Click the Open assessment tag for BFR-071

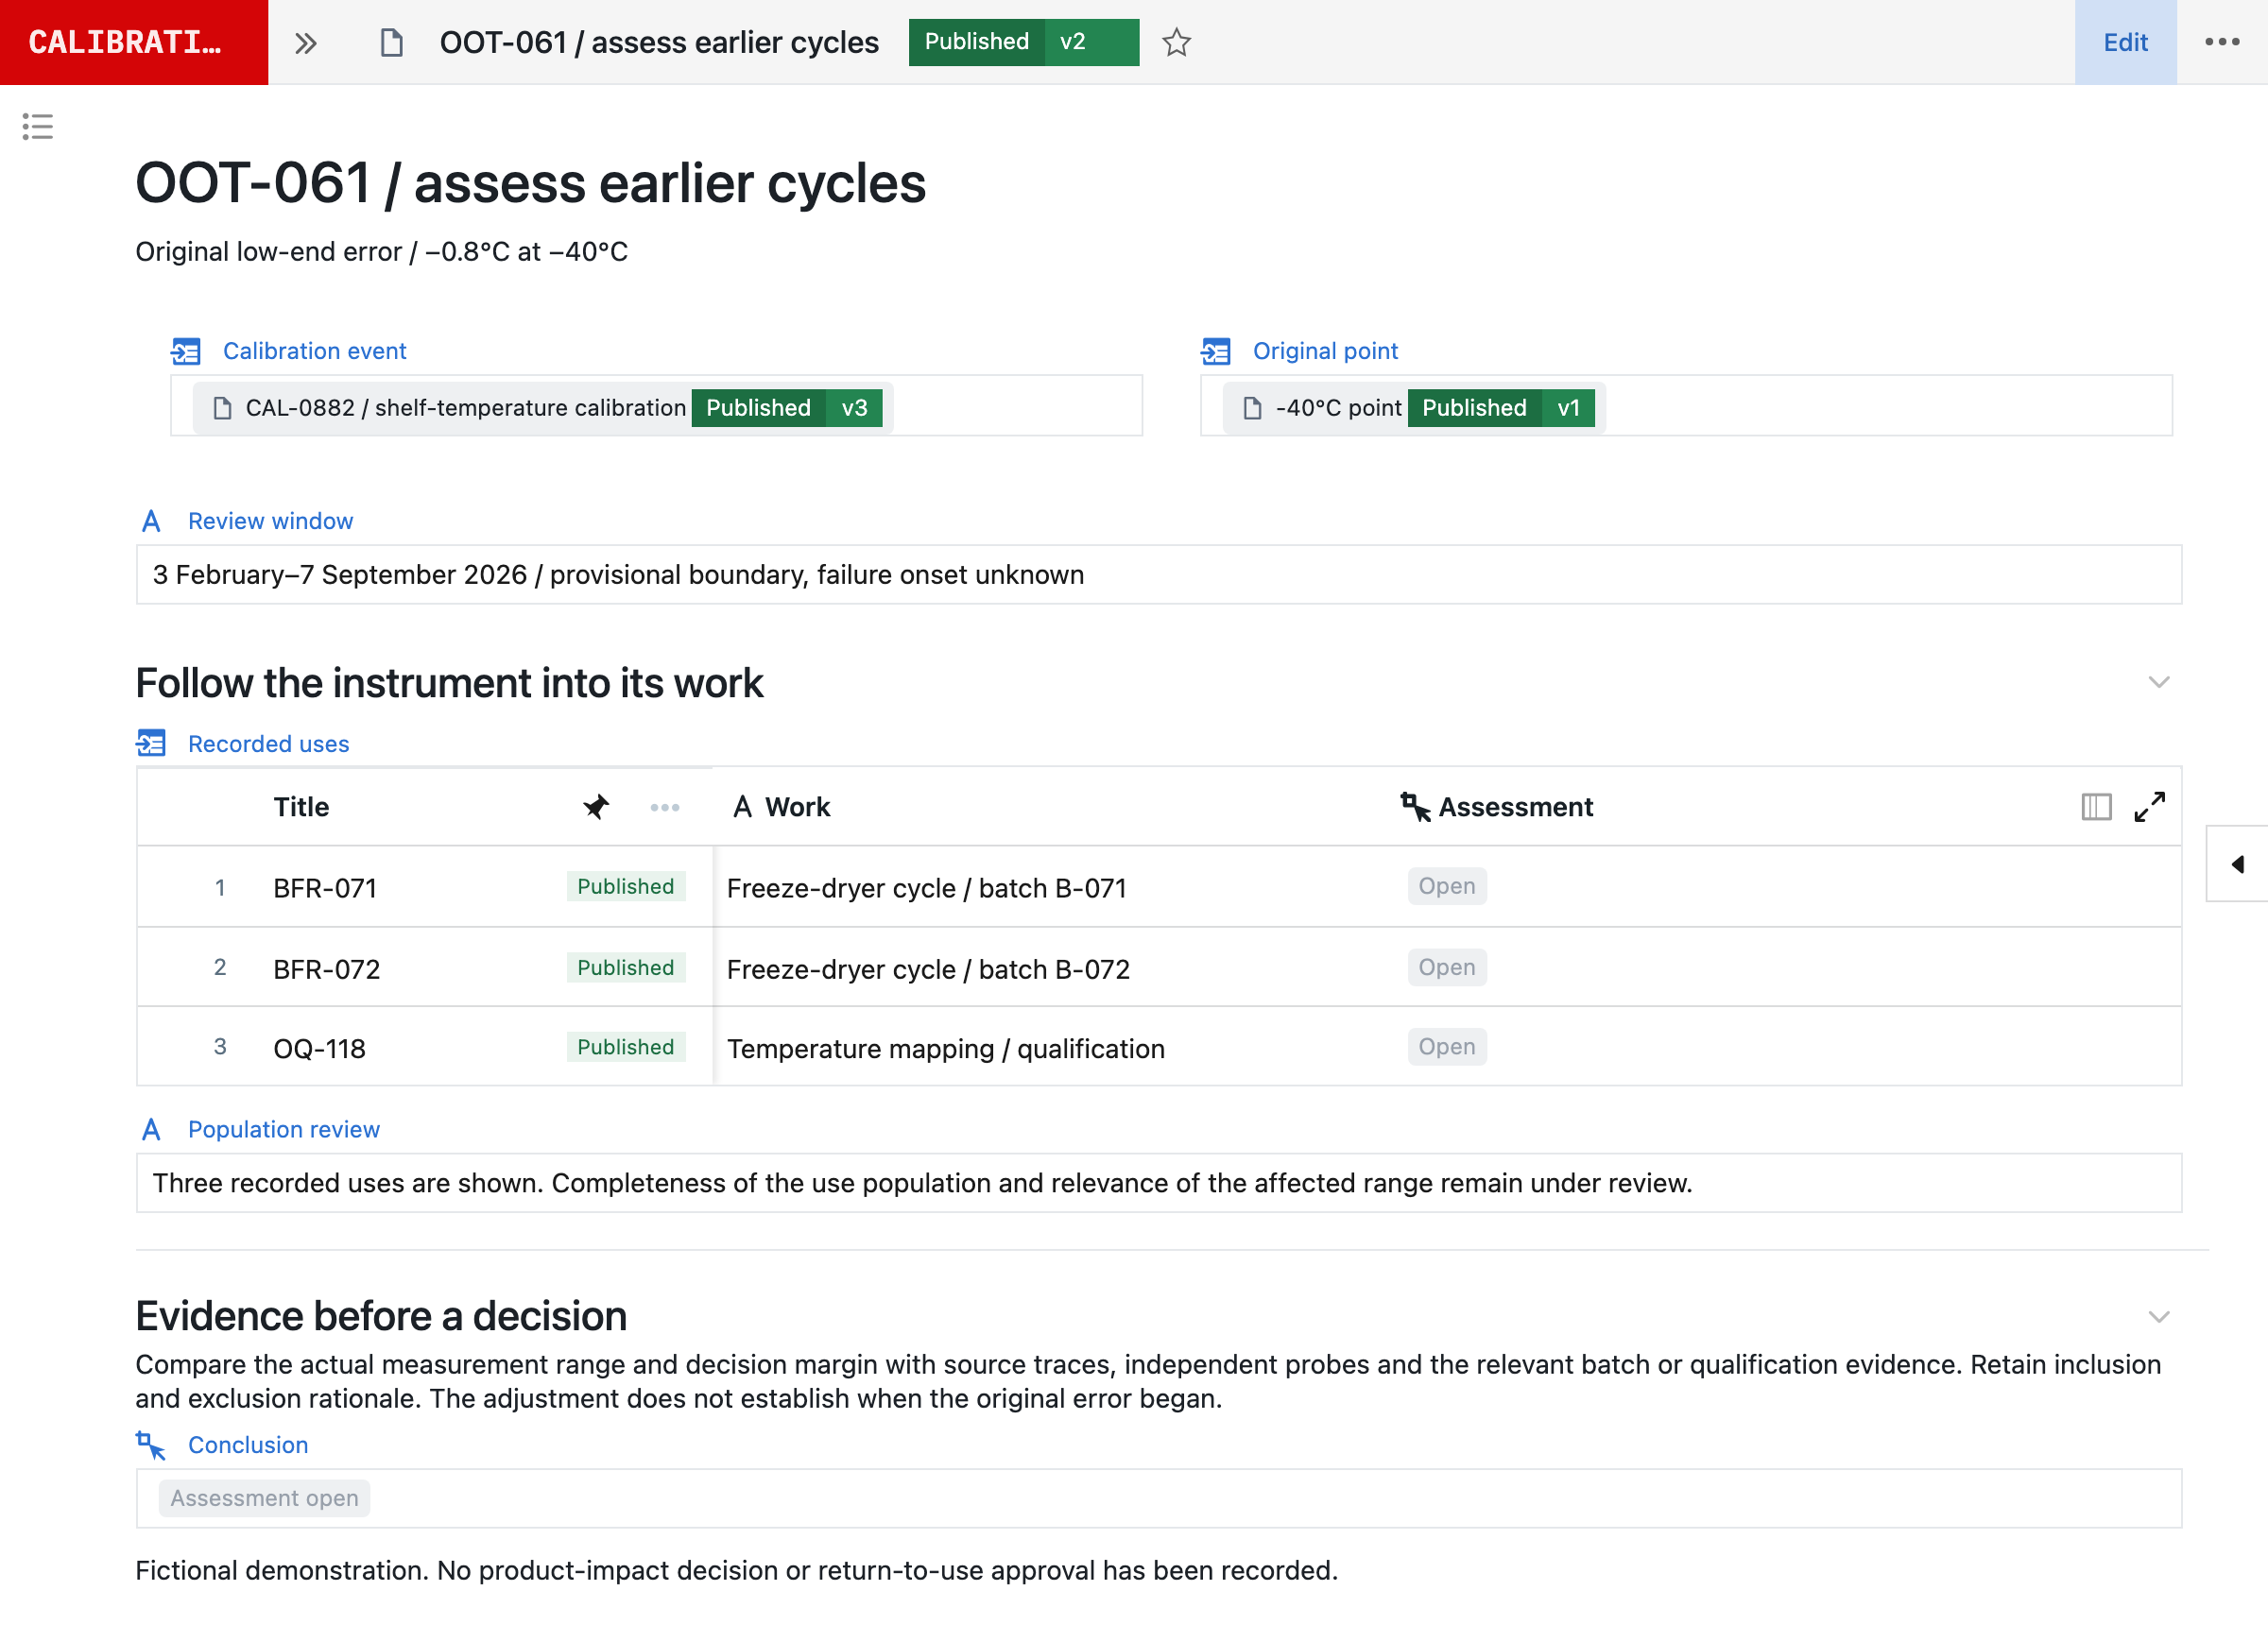coord(1446,886)
